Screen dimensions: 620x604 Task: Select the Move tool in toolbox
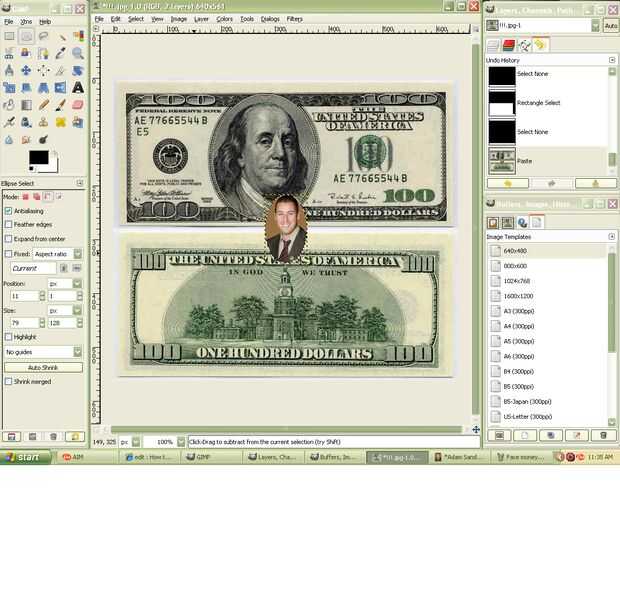(26, 71)
